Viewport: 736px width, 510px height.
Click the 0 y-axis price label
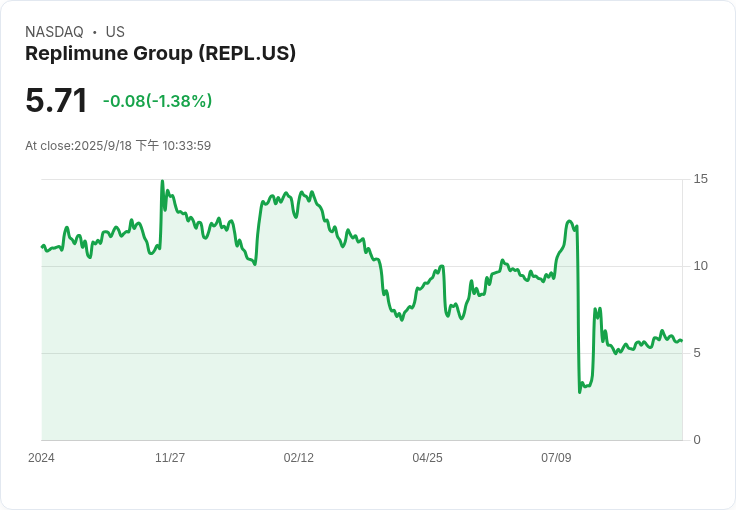[x=697, y=440]
